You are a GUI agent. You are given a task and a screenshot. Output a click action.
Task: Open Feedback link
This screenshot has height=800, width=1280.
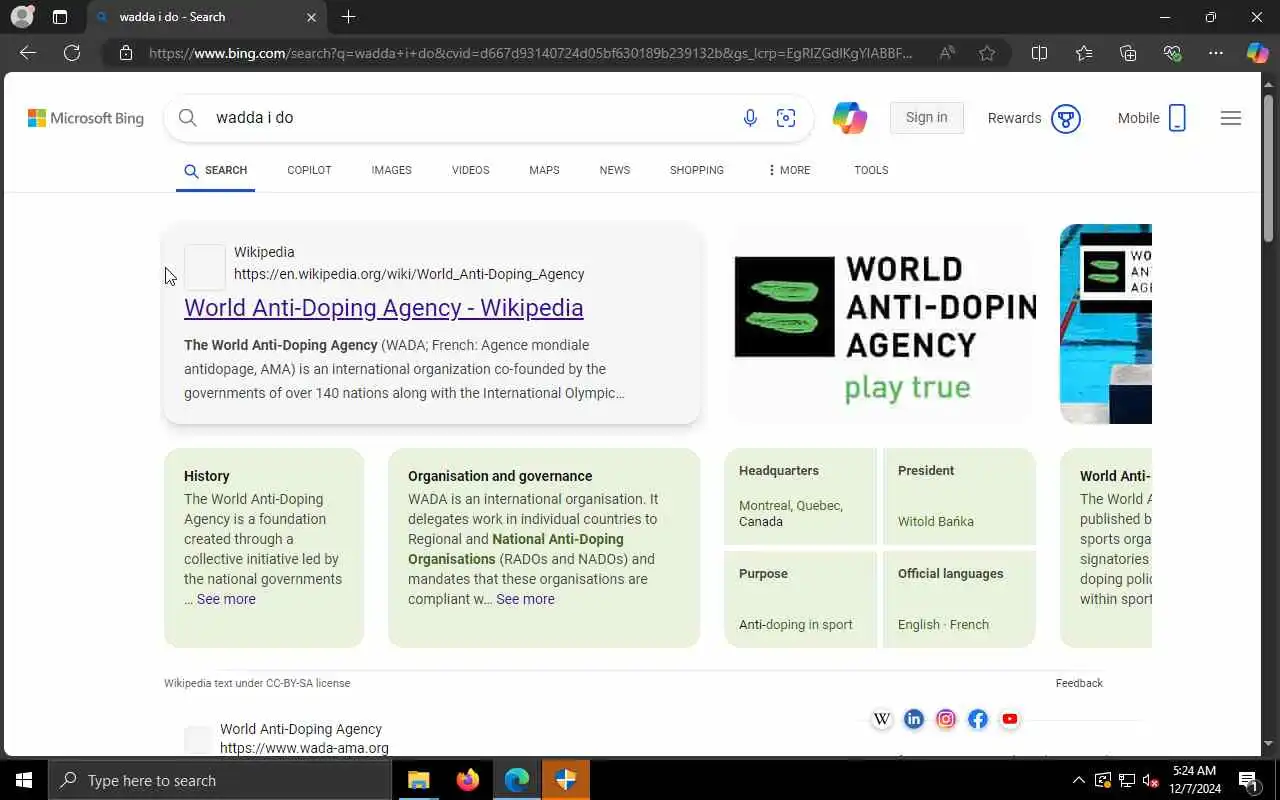pos(1079,683)
